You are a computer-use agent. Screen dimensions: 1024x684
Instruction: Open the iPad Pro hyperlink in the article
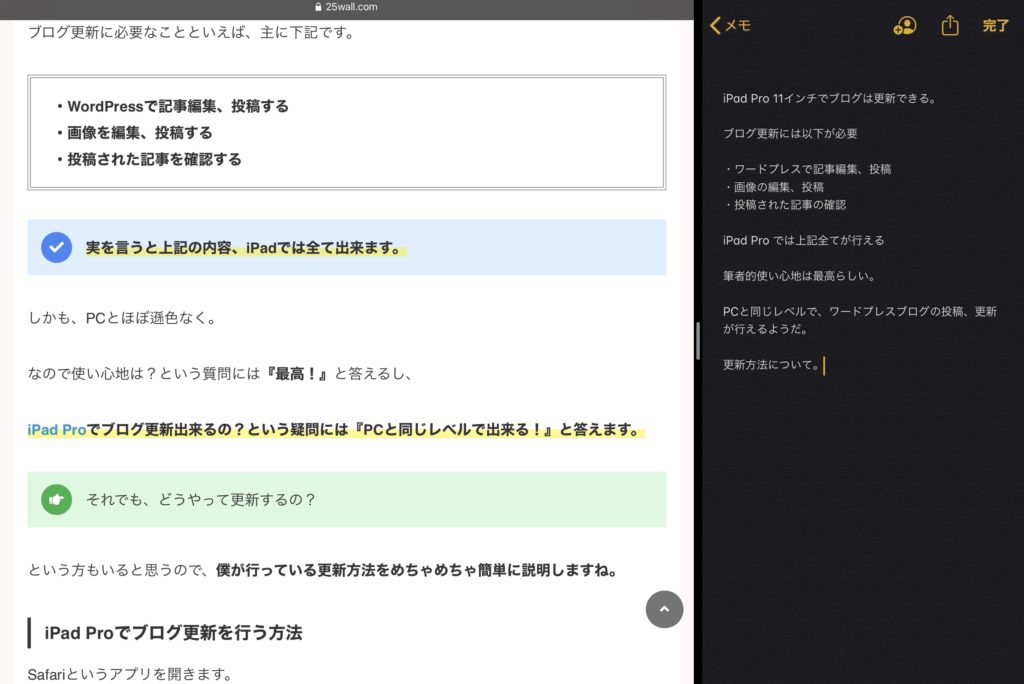pos(57,429)
